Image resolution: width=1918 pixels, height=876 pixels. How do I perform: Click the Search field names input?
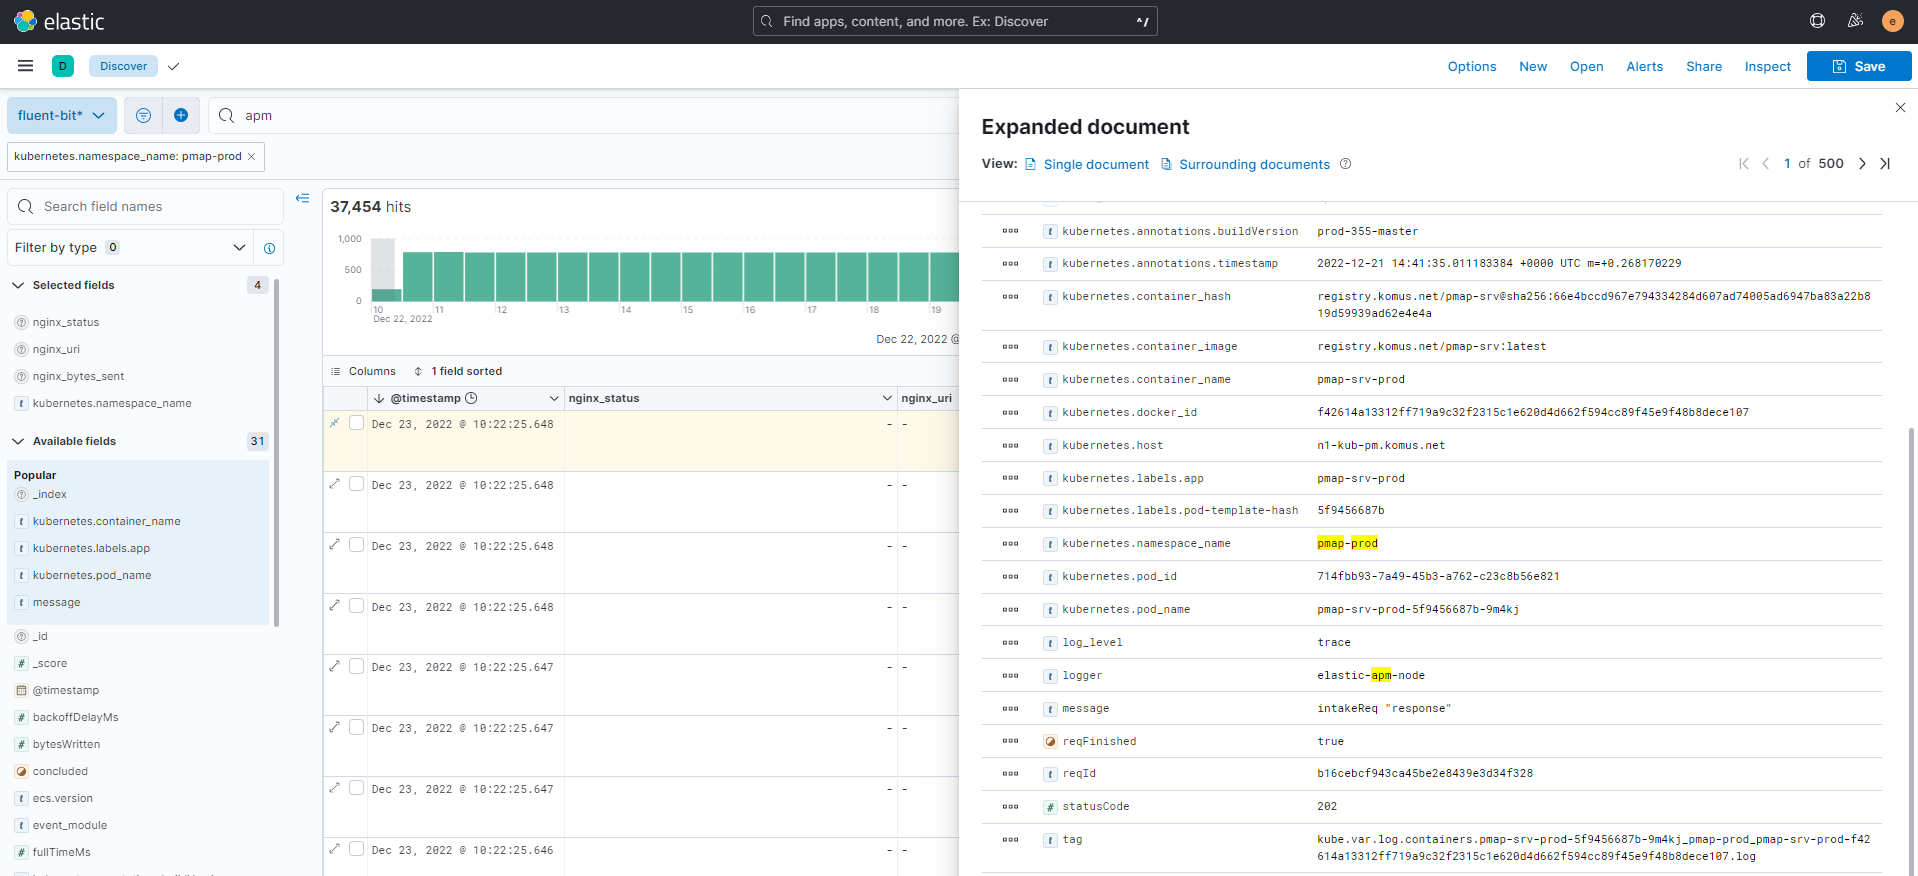tap(145, 206)
